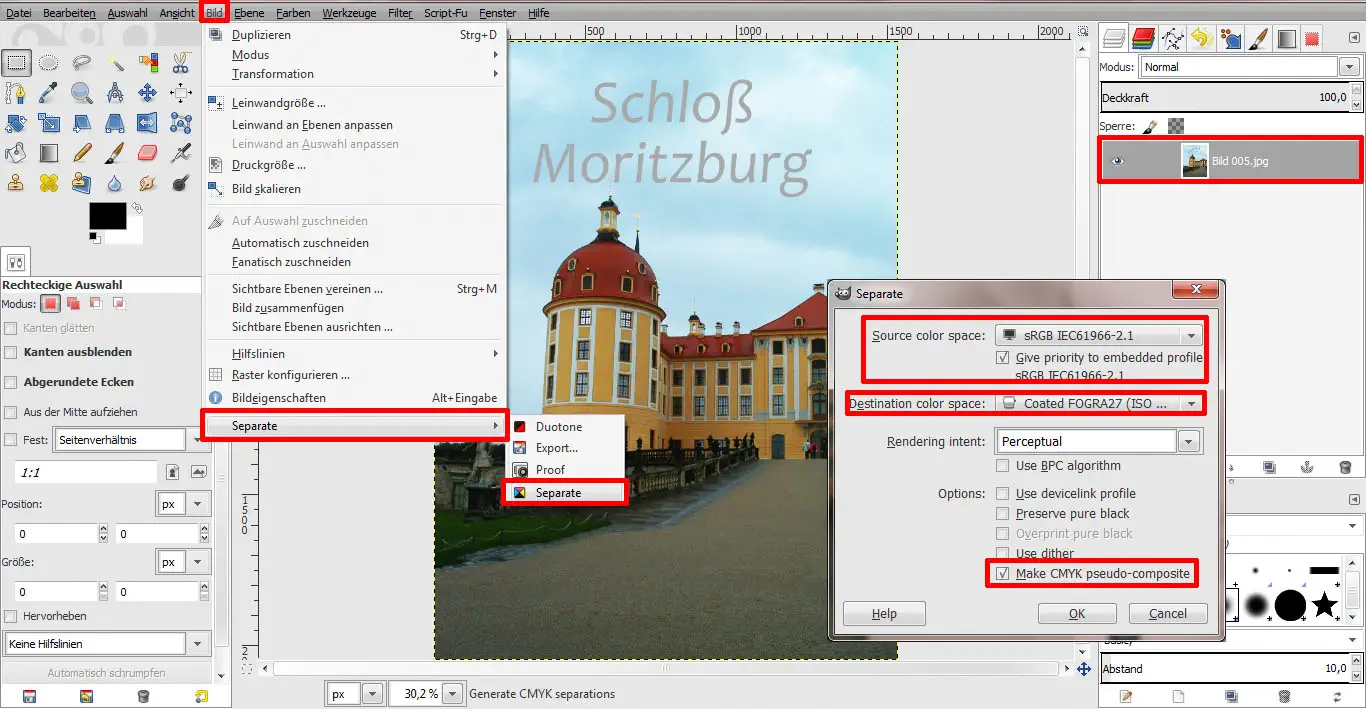Open the Channels tab in the dock

1144,39
